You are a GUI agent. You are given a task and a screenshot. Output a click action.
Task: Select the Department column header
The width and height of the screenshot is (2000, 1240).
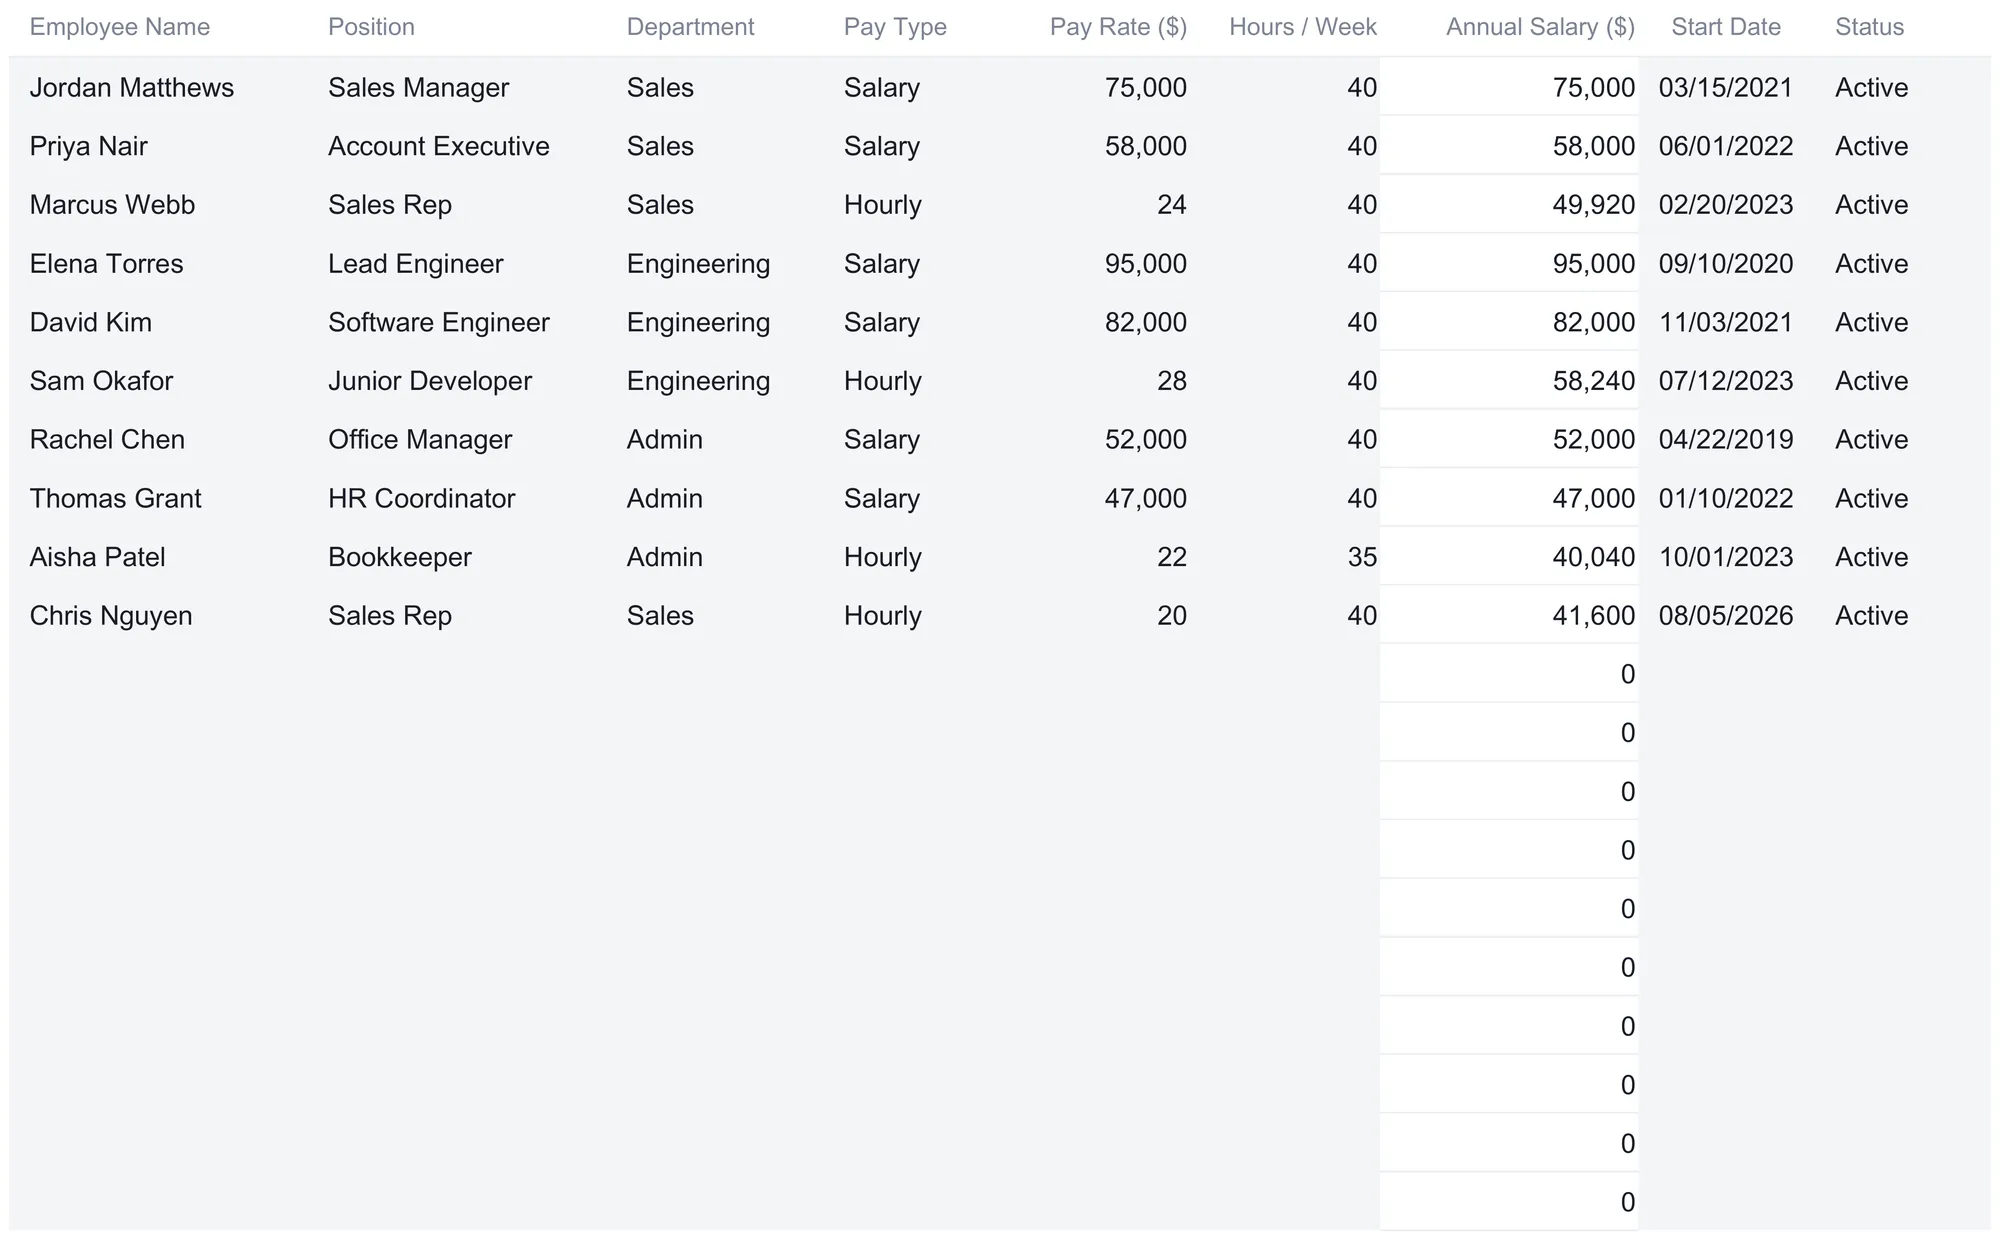click(690, 27)
